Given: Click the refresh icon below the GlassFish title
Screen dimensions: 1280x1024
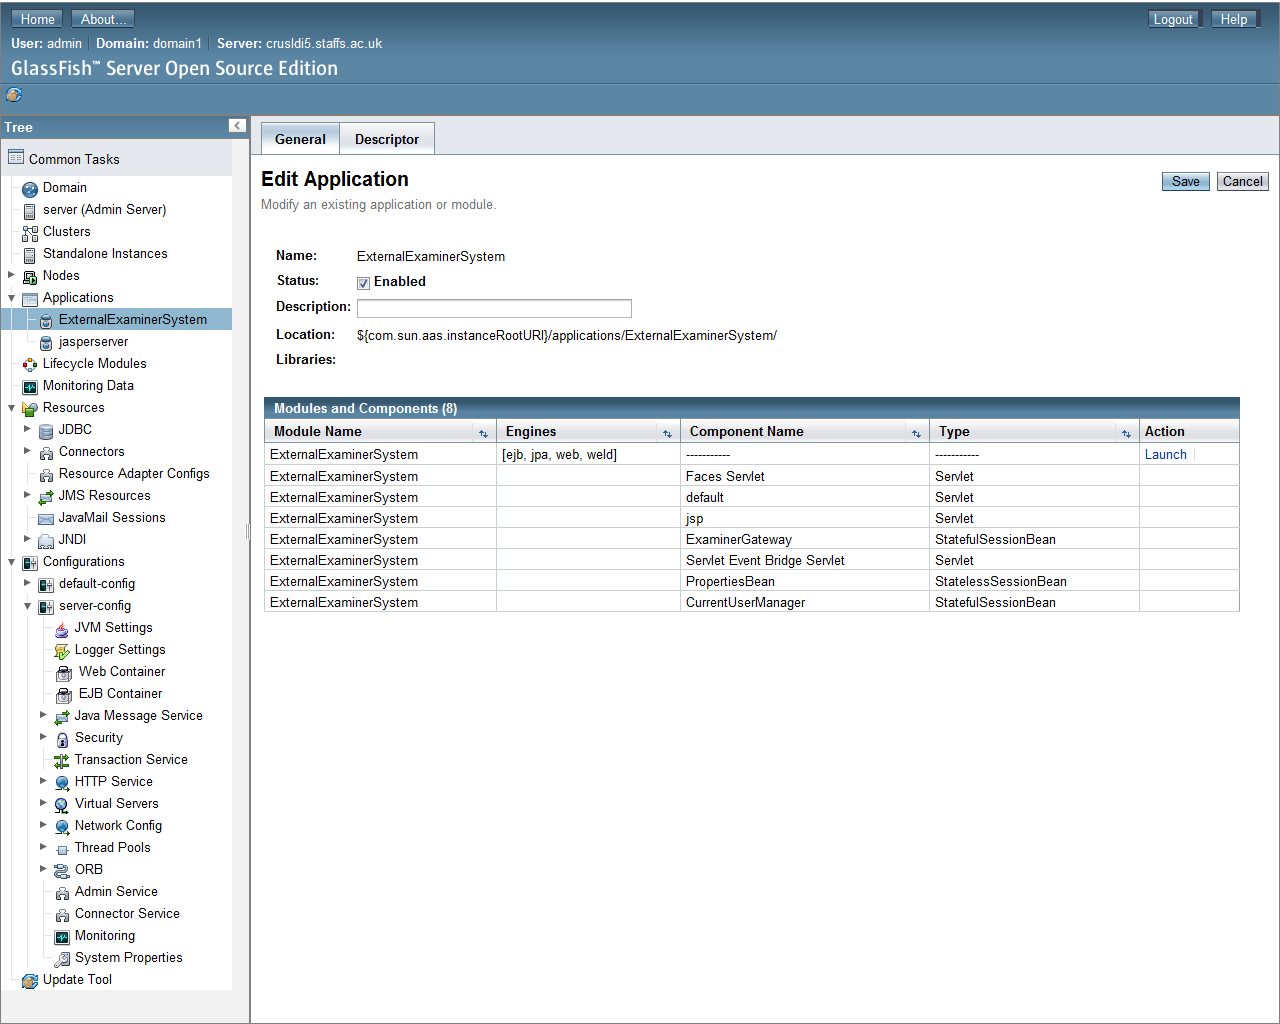Looking at the screenshot, I should 14,95.
